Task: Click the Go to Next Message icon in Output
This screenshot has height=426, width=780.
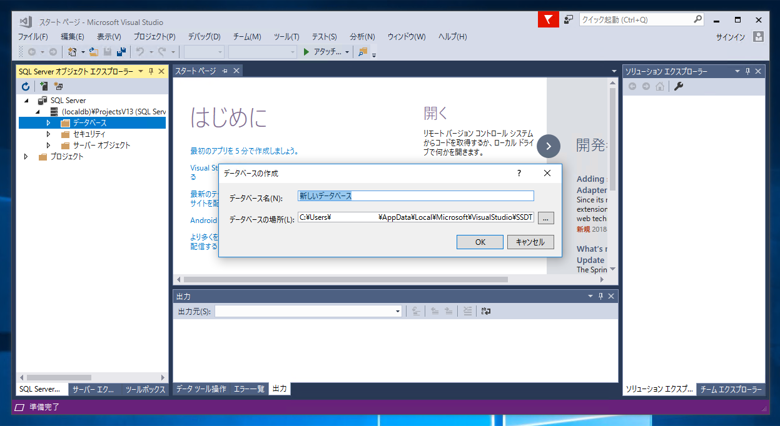Action: (448, 311)
